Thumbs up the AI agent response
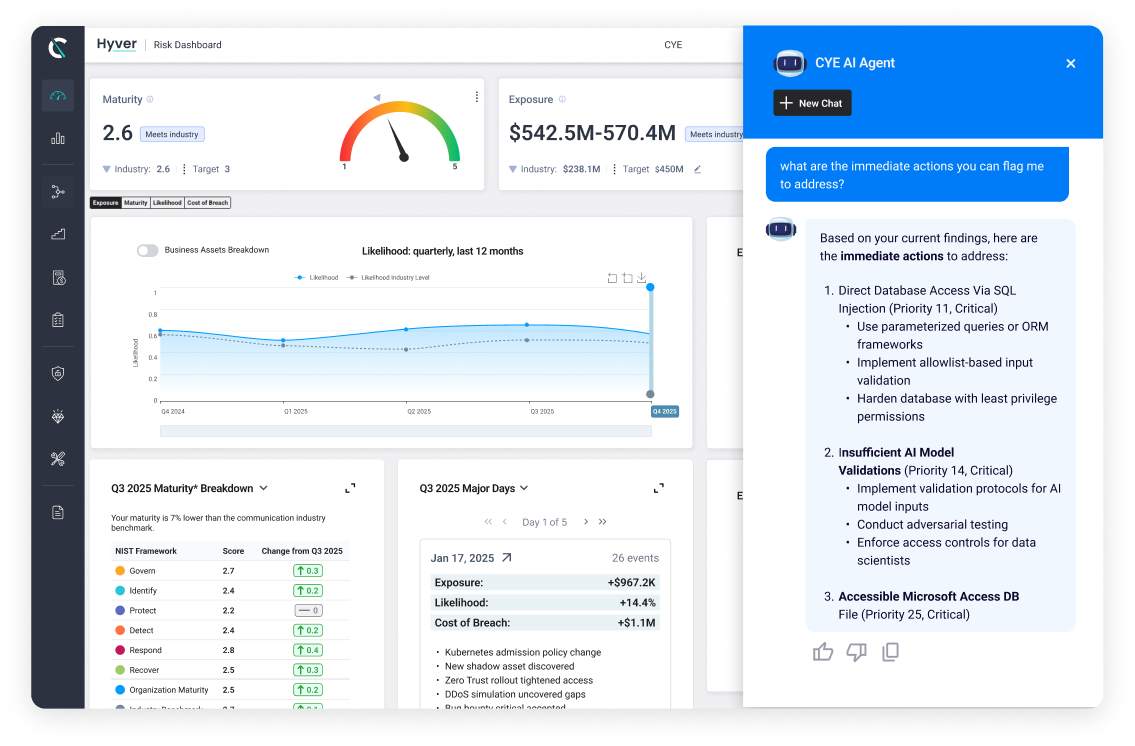 tap(823, 652)
